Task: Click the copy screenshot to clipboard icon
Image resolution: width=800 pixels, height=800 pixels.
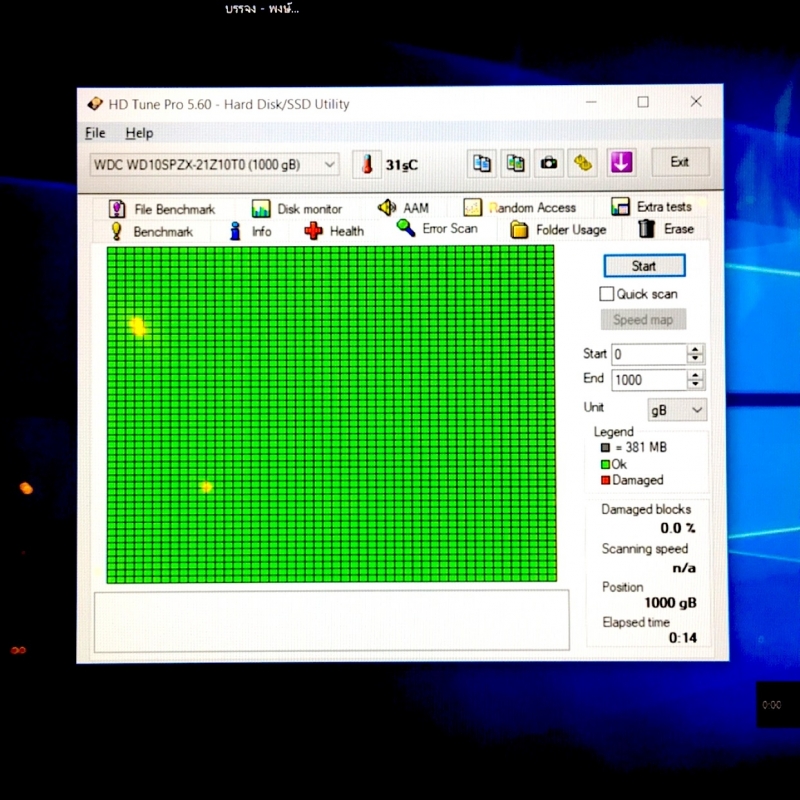Action: coord(515,164)
